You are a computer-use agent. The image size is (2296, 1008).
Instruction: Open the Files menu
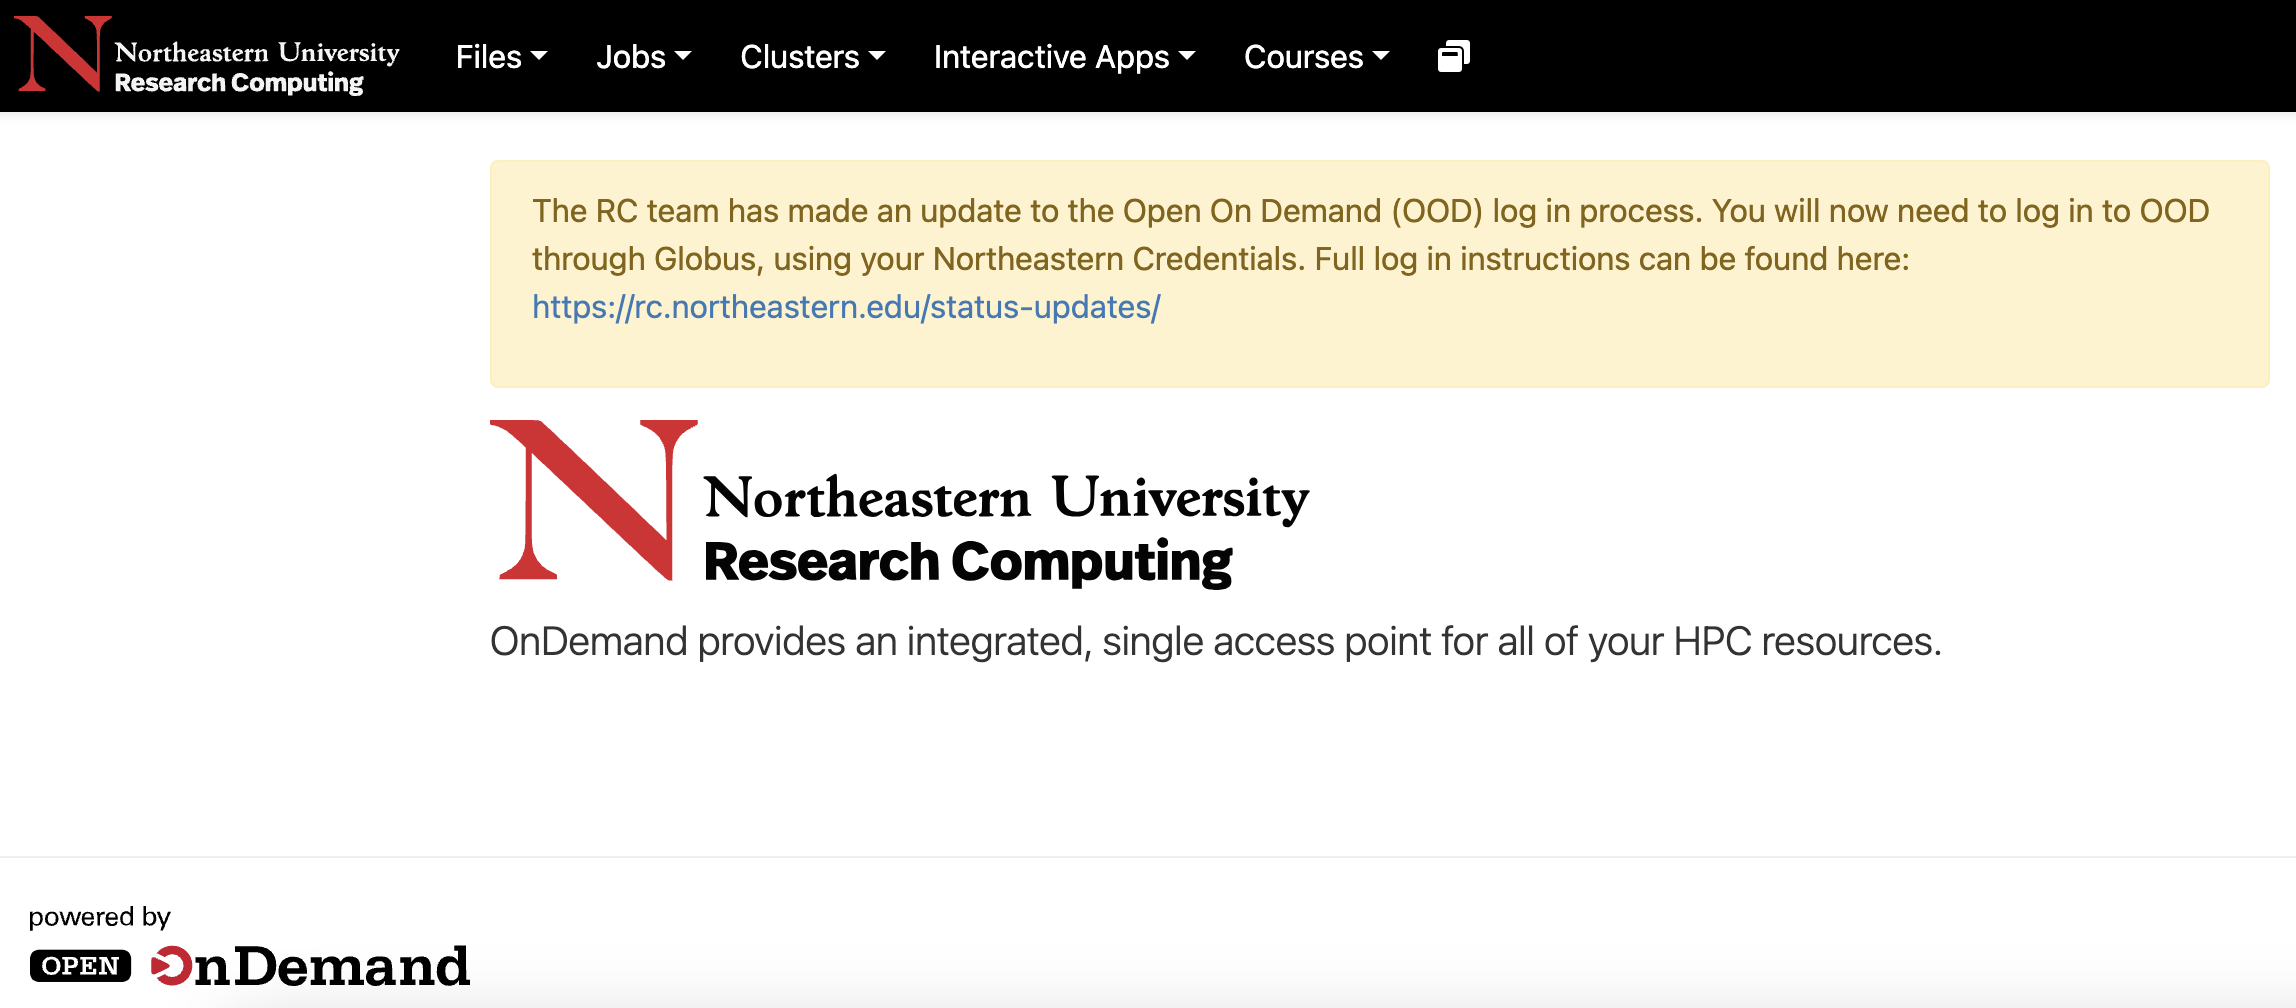point(489,57)
